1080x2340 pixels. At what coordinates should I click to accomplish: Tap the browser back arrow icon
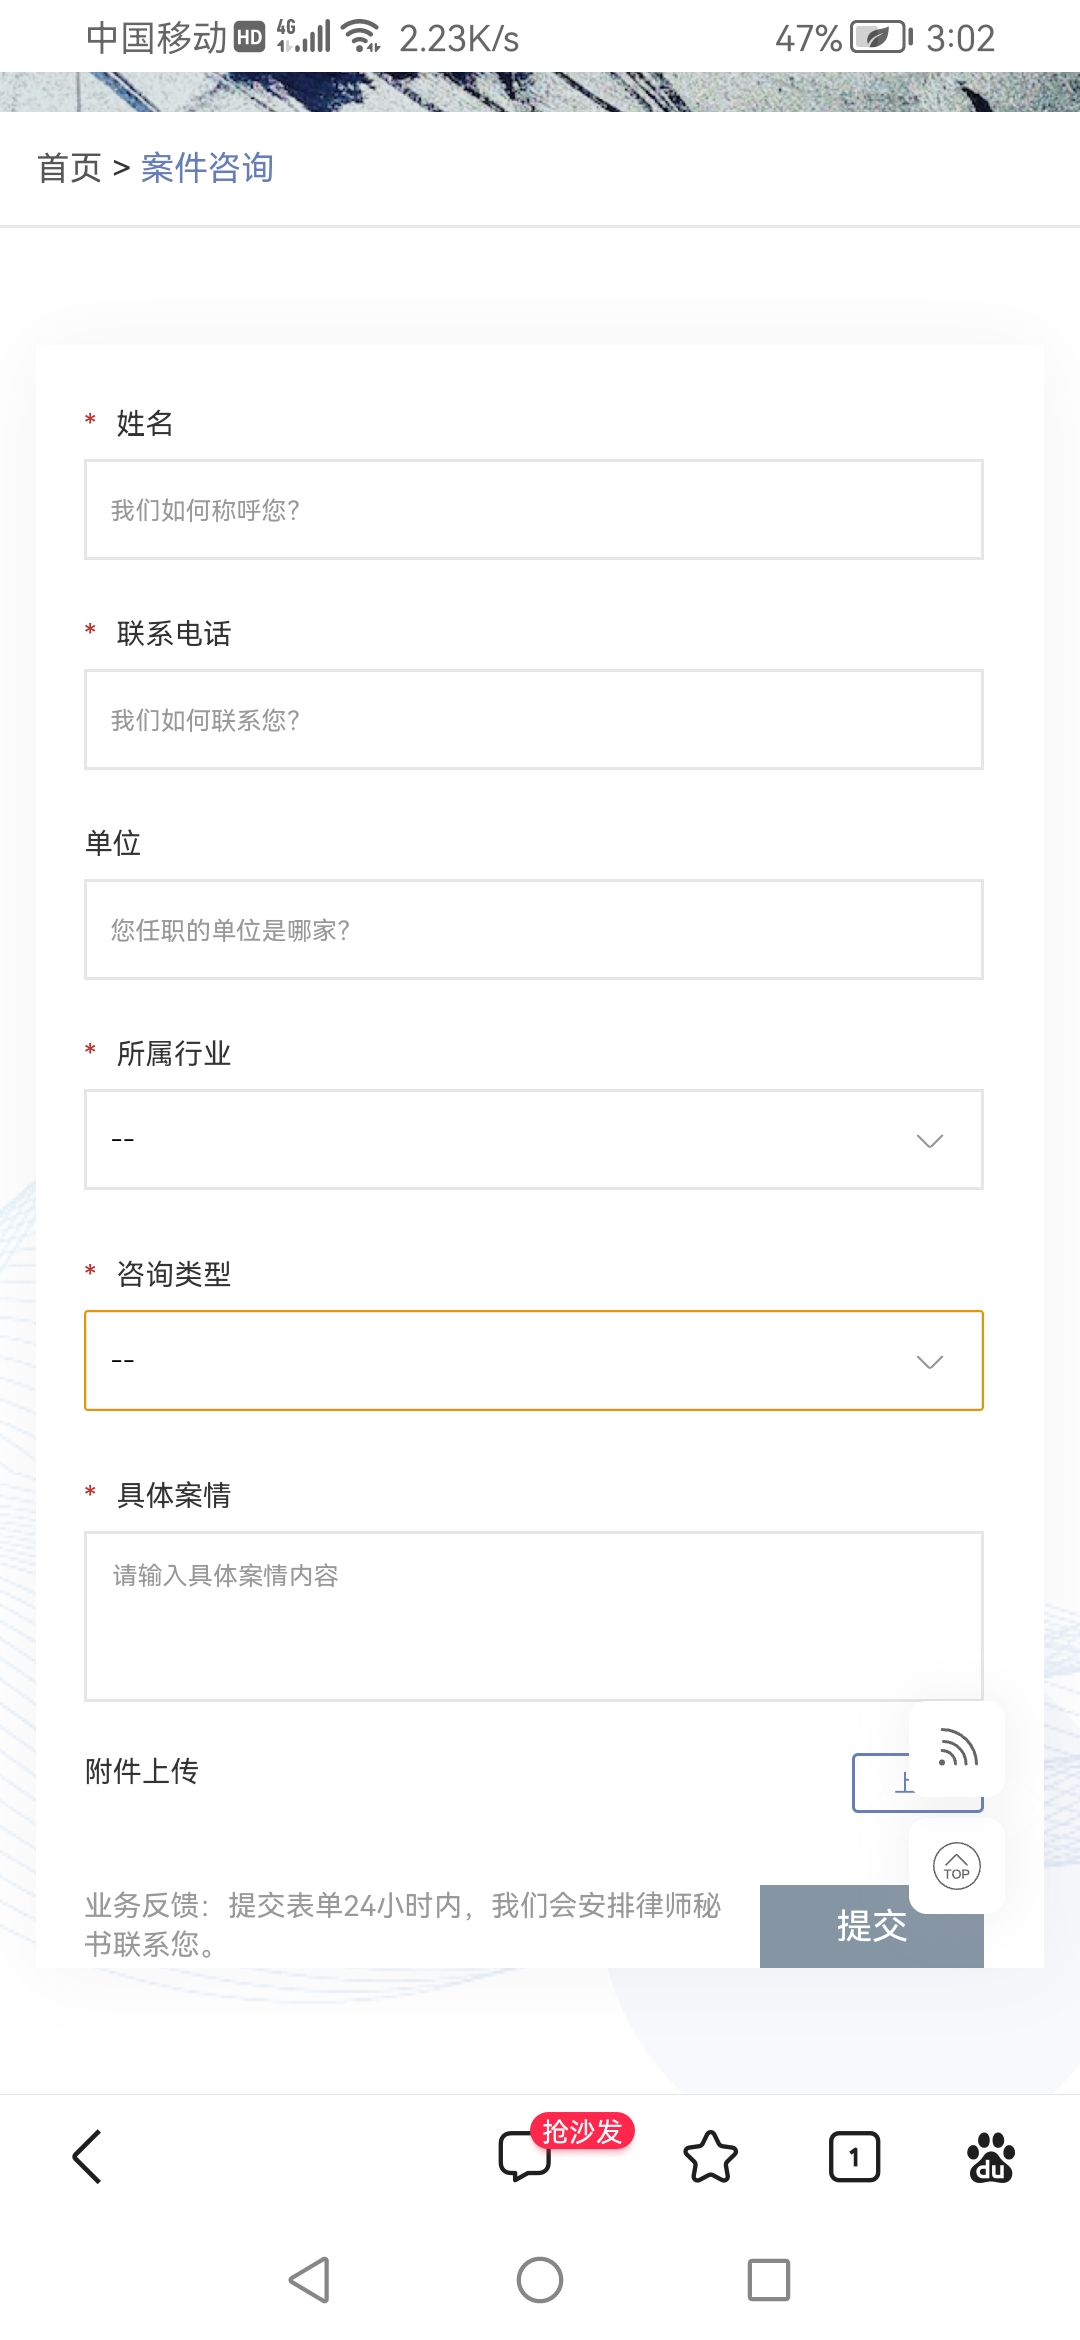(x=88, y=2156)
